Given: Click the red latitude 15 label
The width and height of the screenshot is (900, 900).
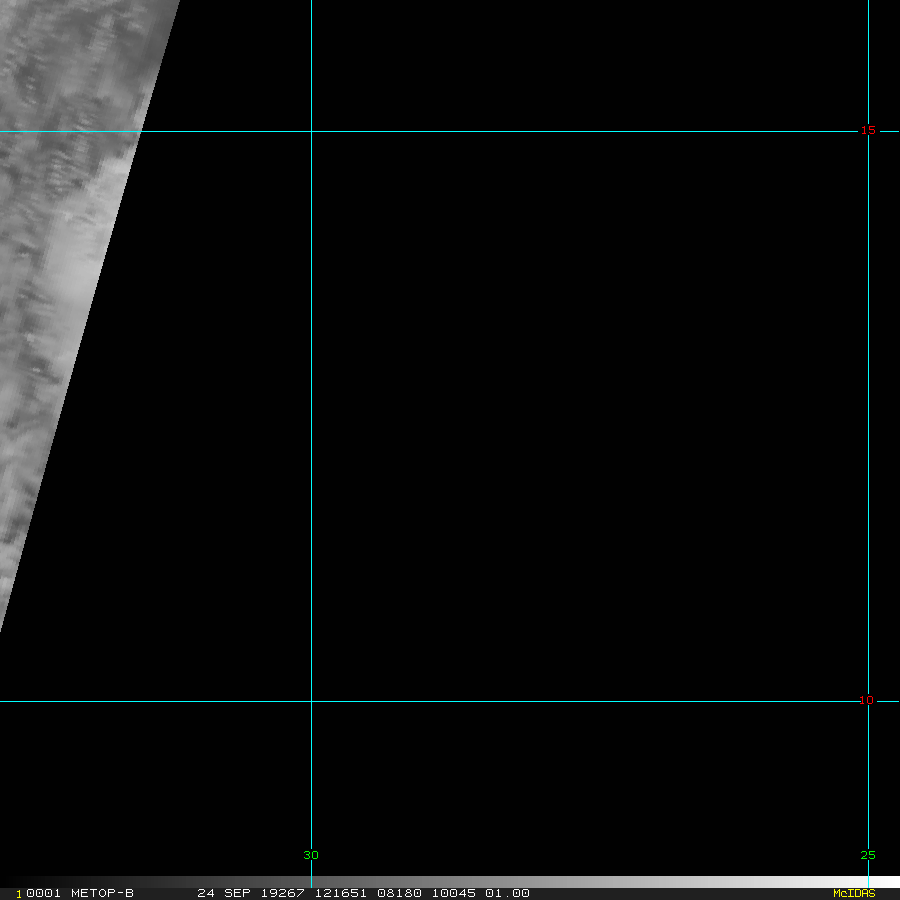Looking at the screenshot, I should pos(867,130).
